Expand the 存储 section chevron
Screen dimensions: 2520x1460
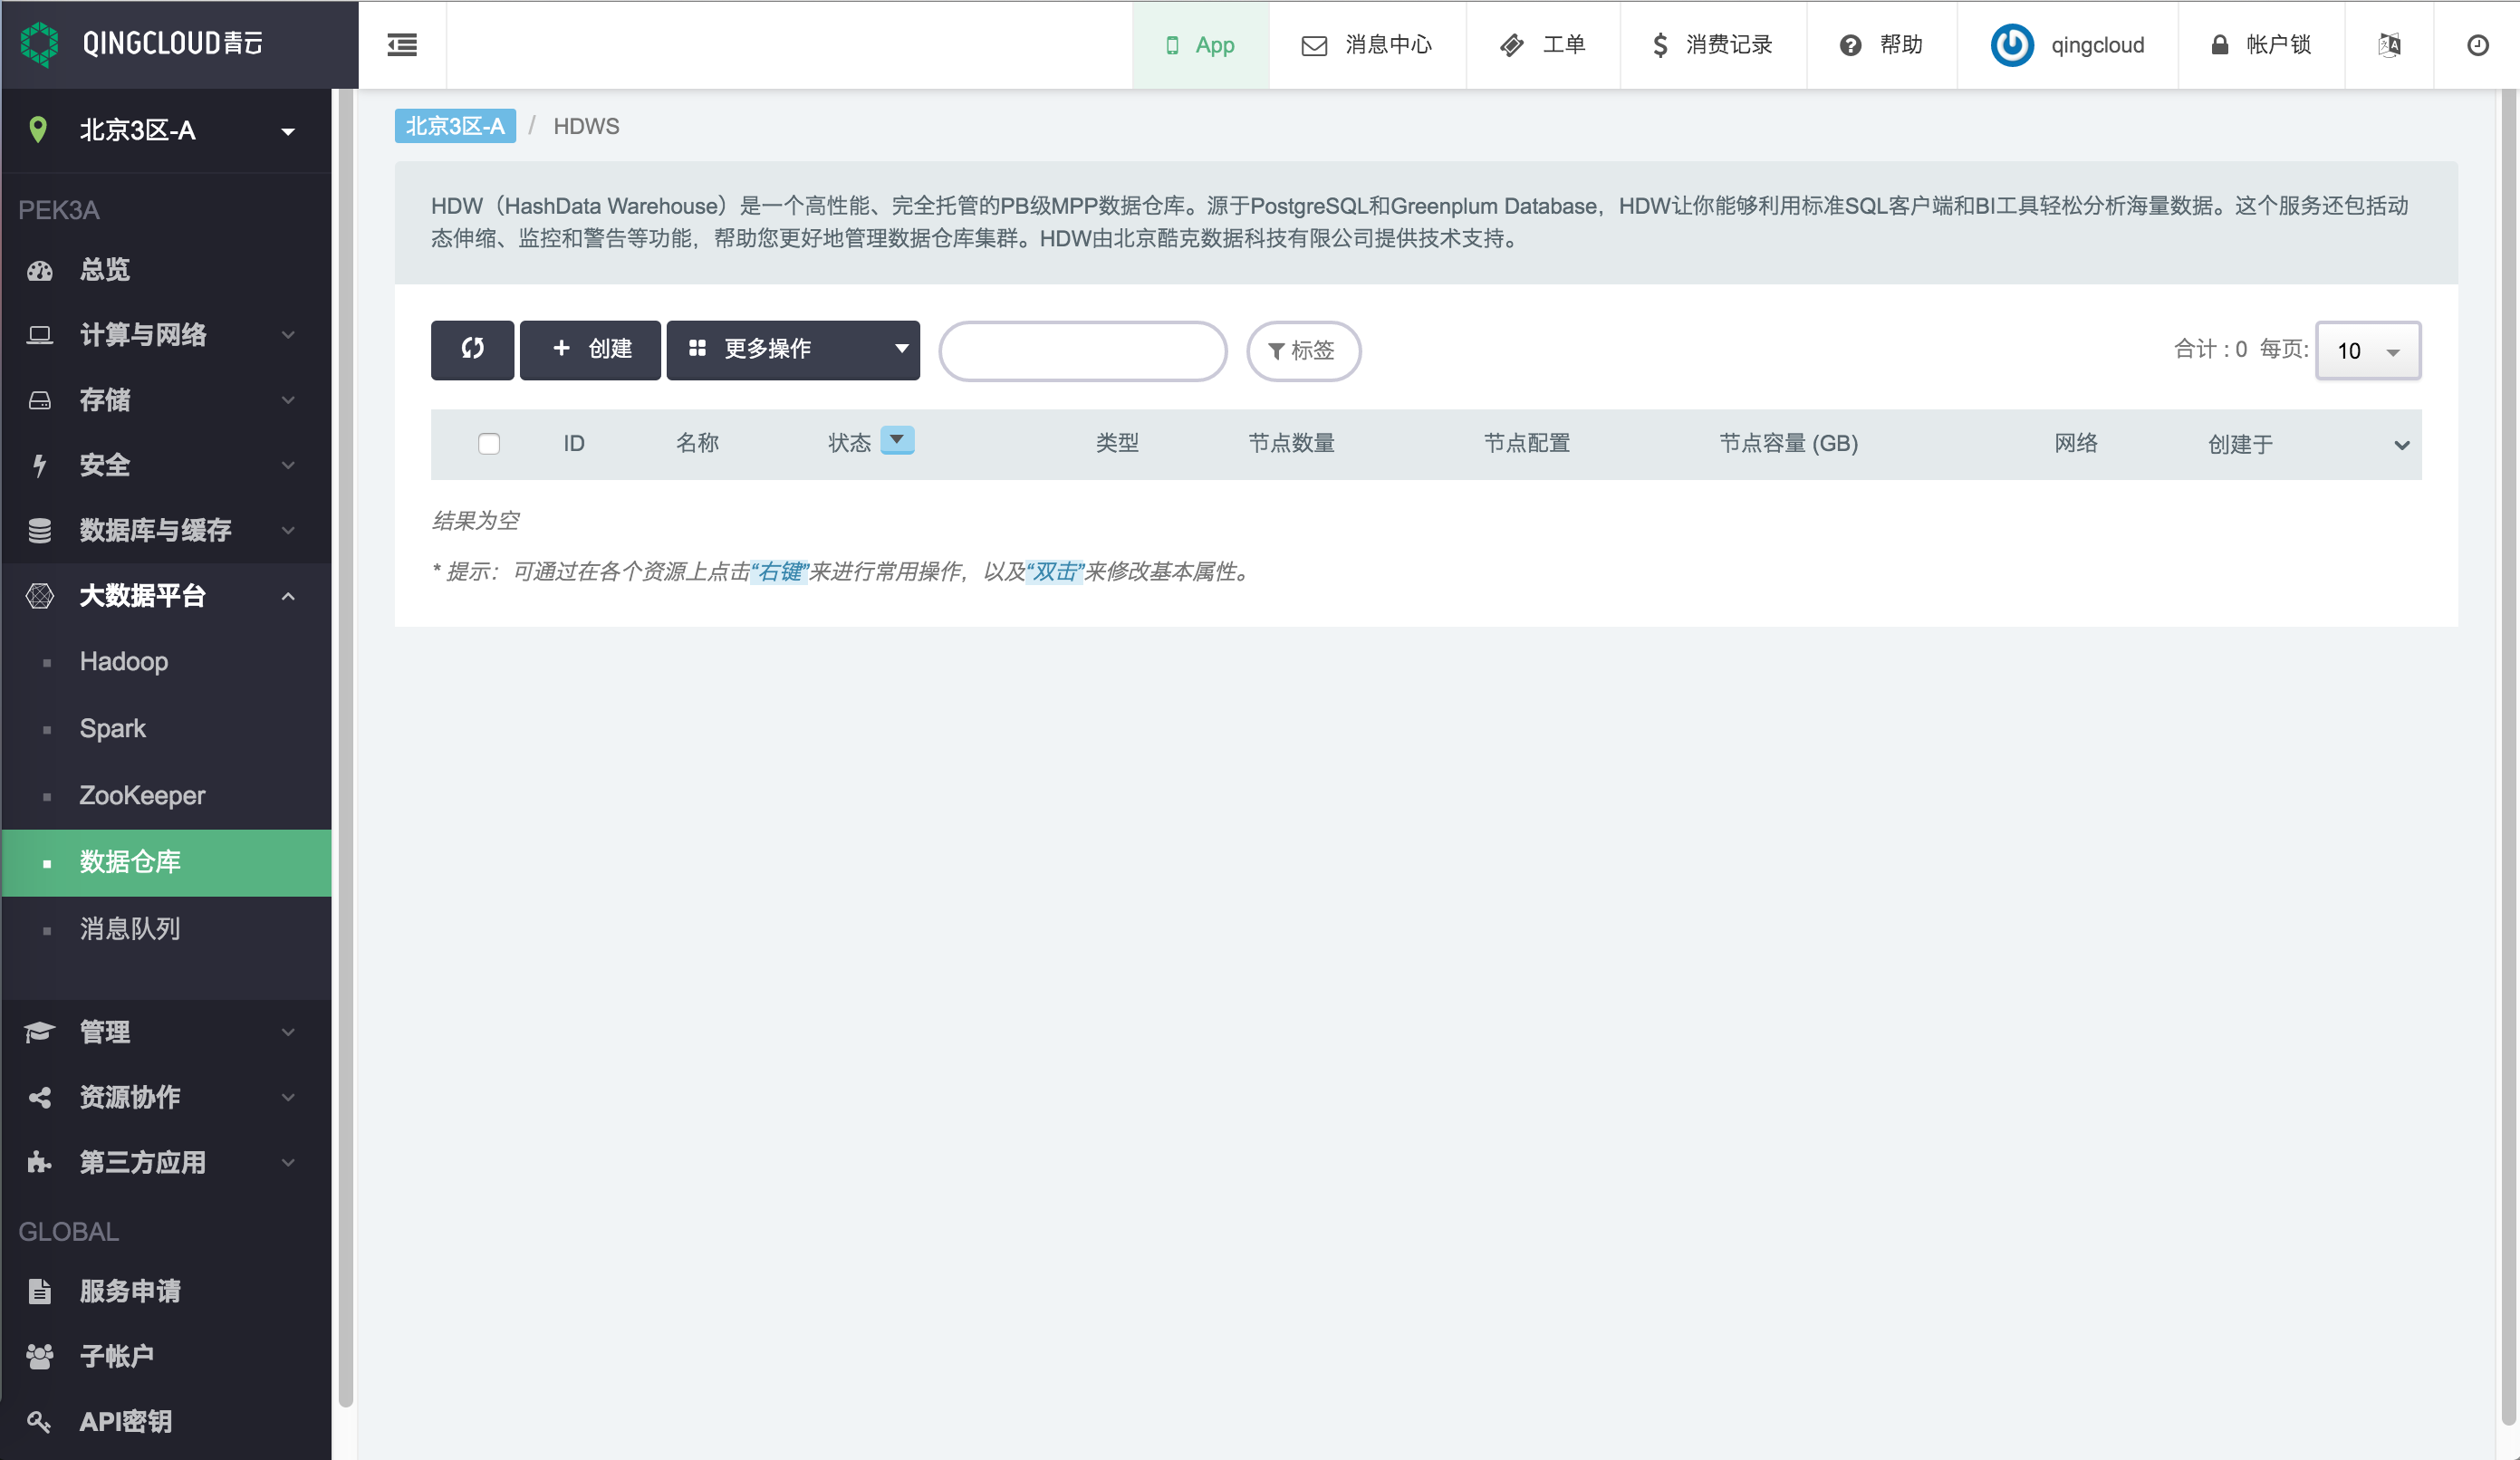pyautogui.click(x=288, y=400)
